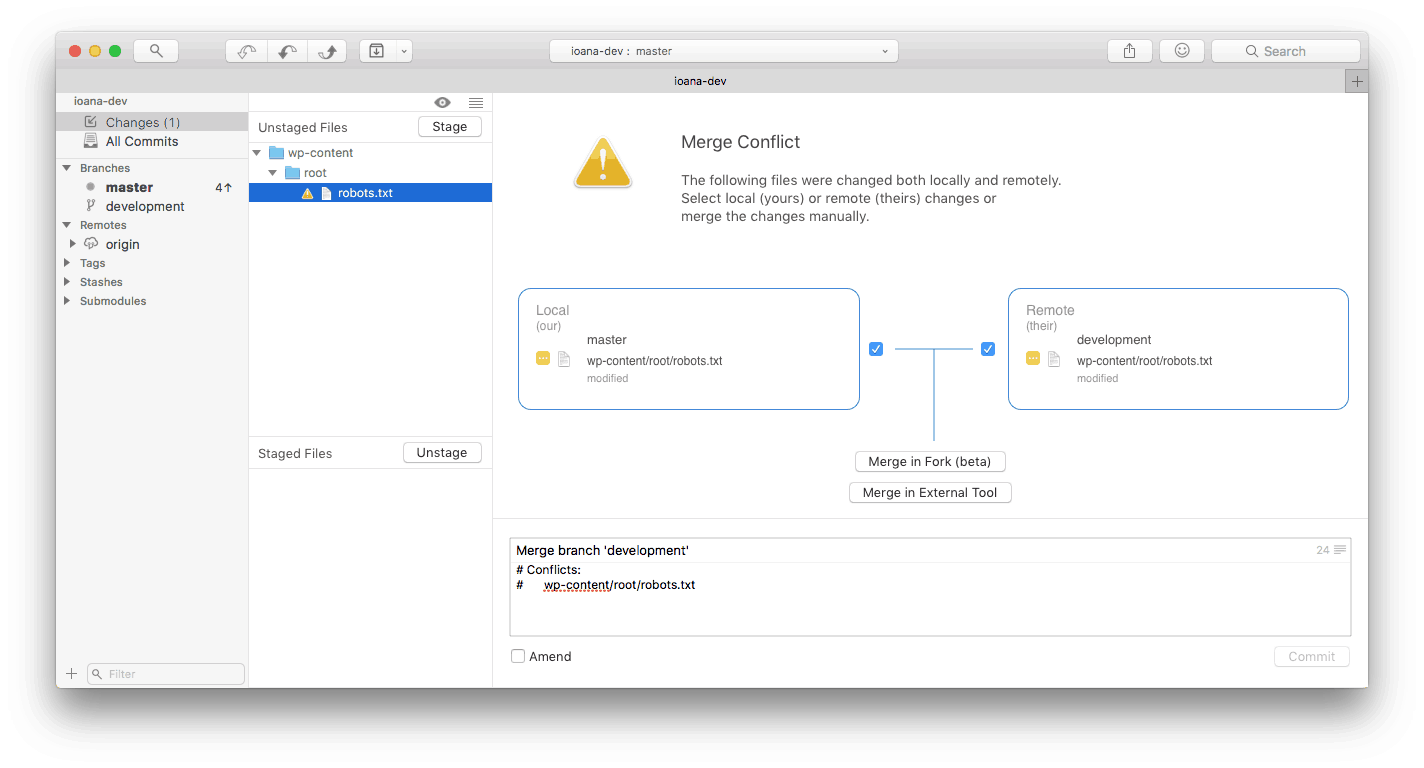
Task: Click the All Commits stack icon
Action: 91,141
